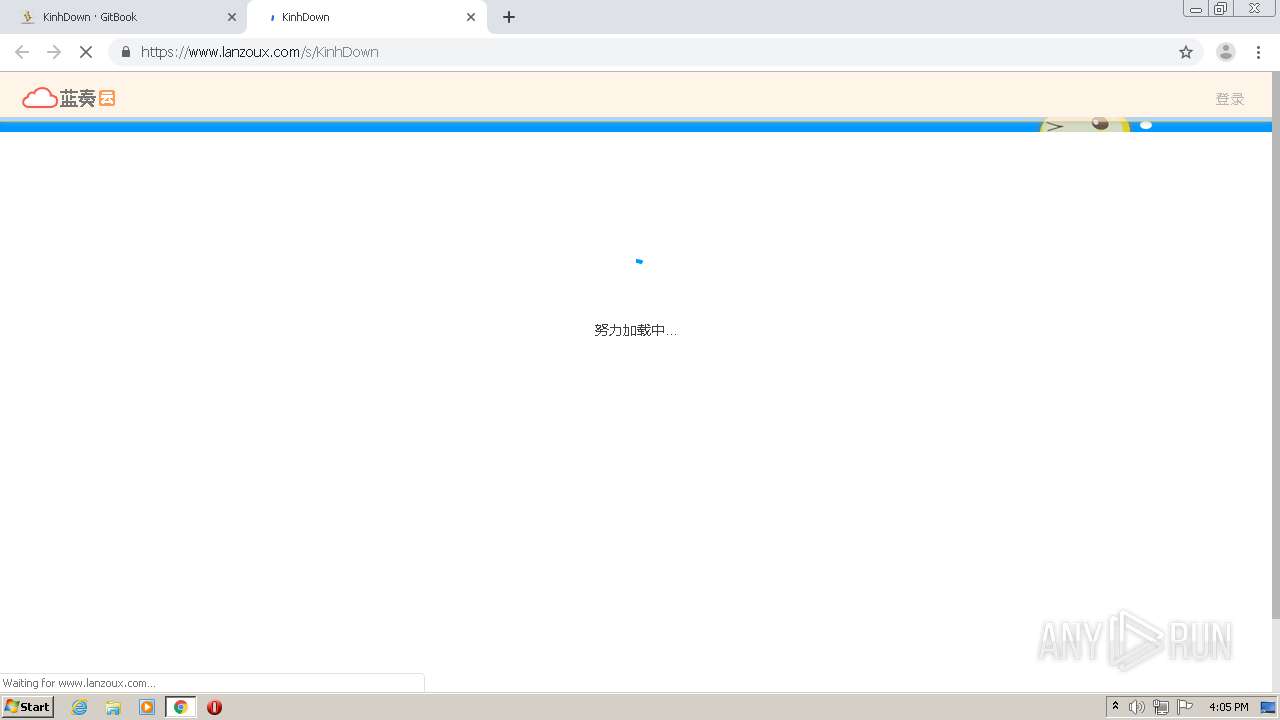
Task: Stop loading the page
Action: coord(86,52)
